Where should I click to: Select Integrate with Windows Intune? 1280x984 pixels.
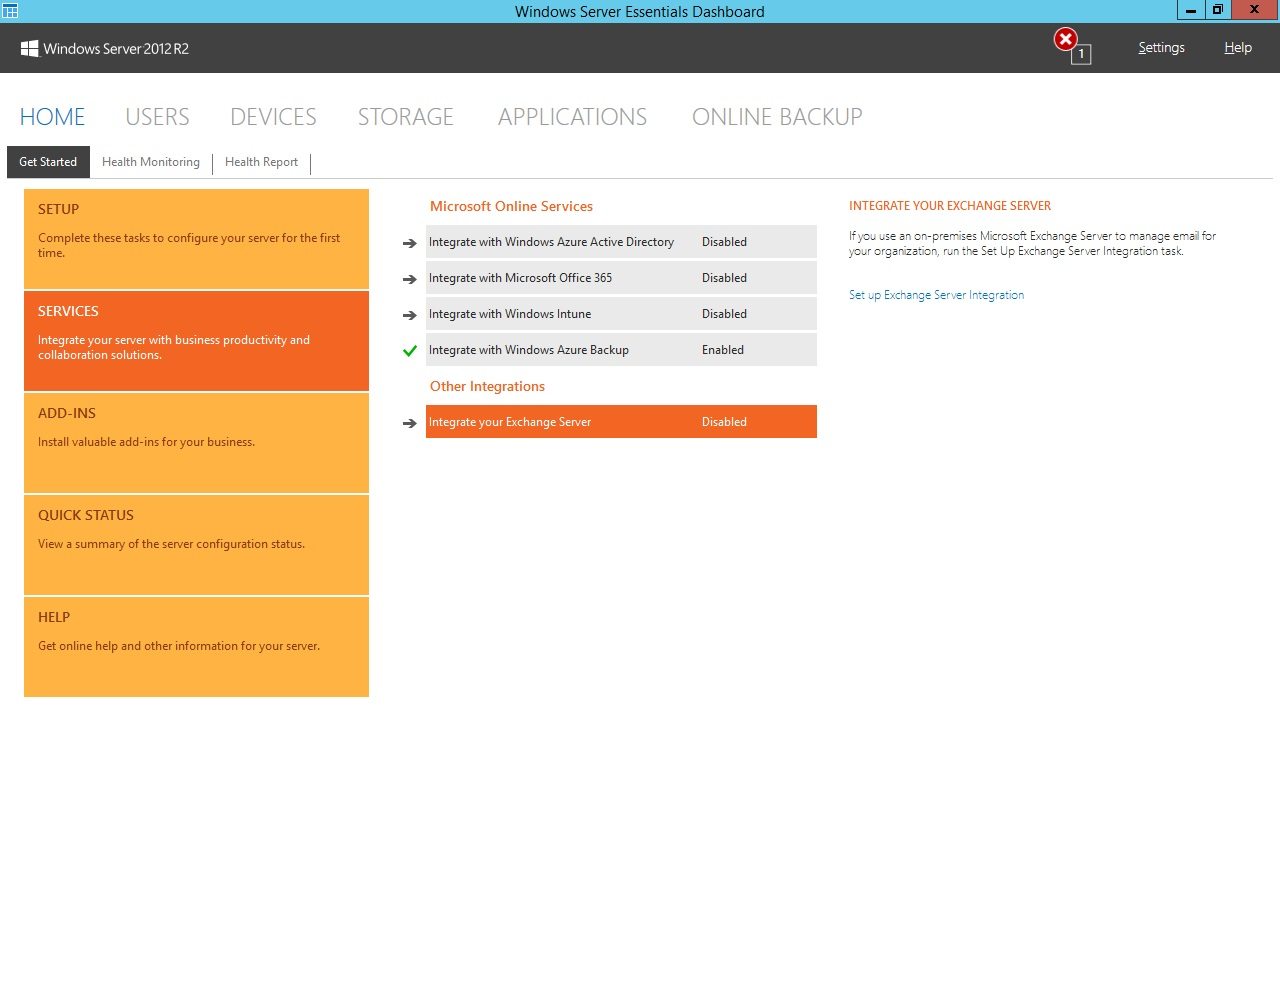tap(621, 314)
